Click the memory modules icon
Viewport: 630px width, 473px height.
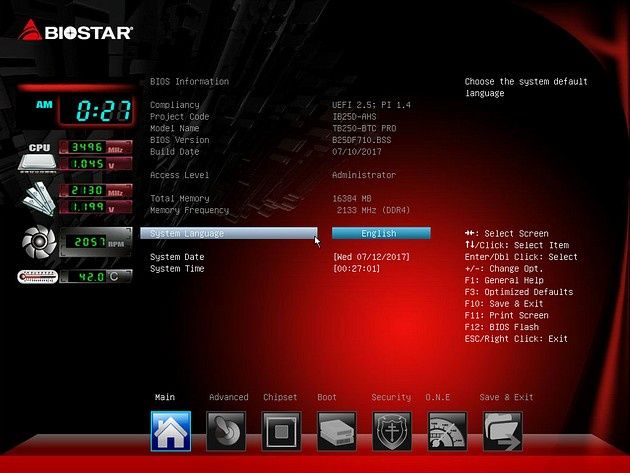[39, 198]
